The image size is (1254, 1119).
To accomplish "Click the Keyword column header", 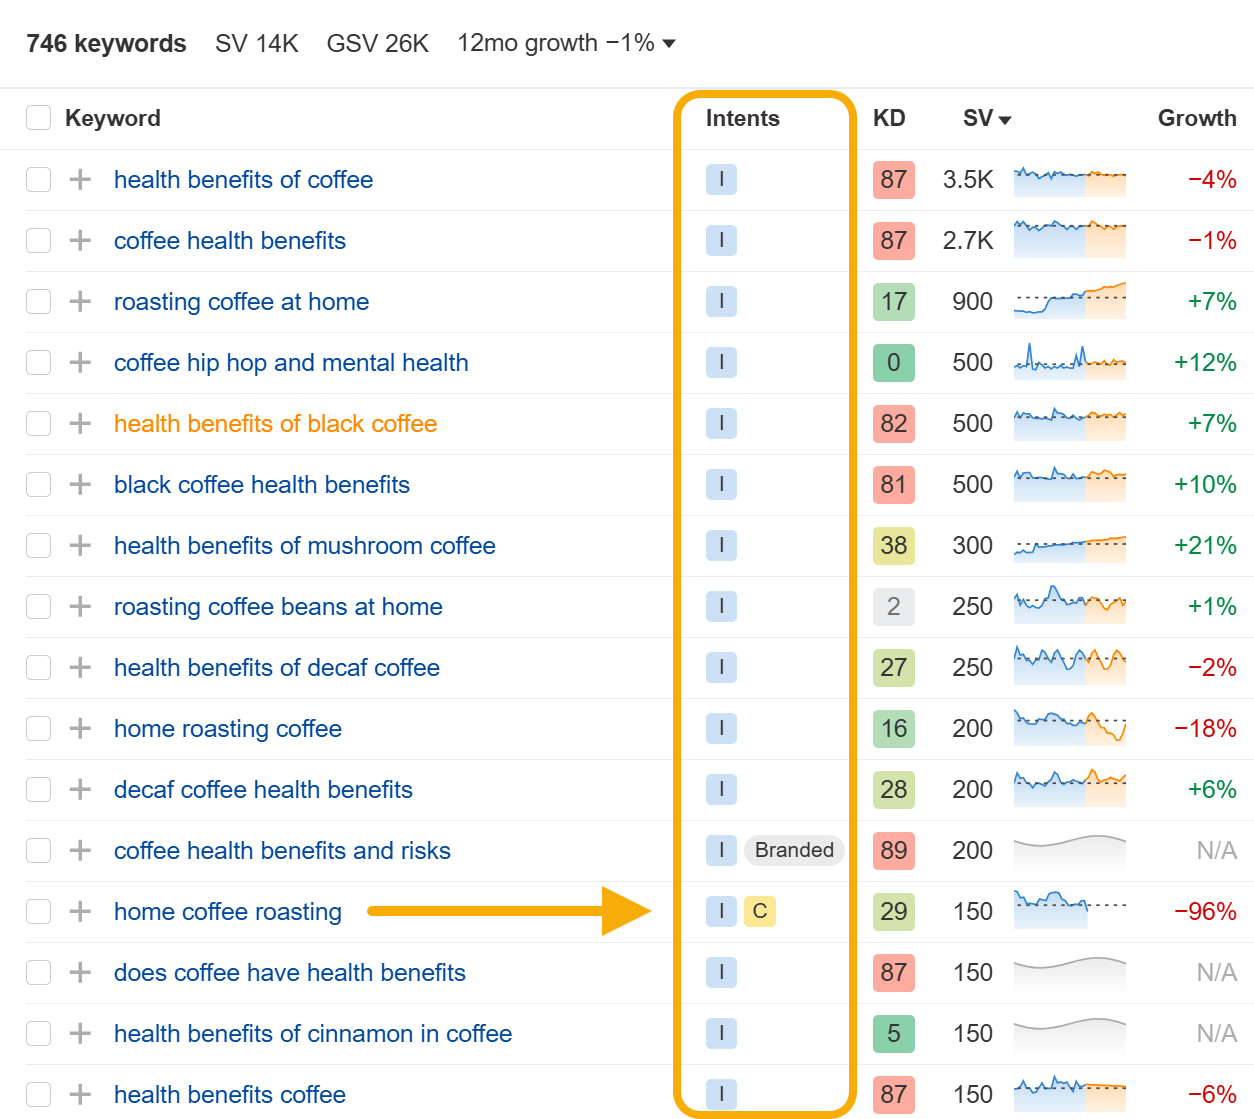I will tap(112, 118).
